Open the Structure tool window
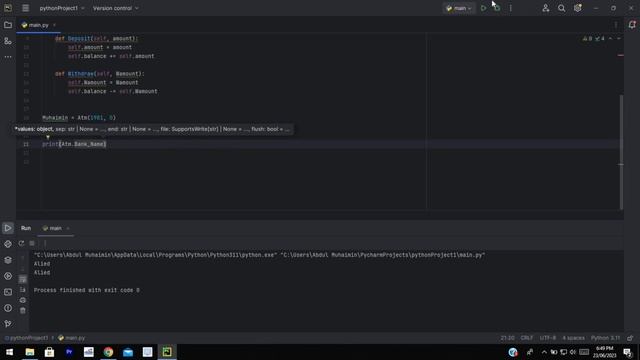The image size is (640, 360). pyautogui.click(x=8, y=41)
